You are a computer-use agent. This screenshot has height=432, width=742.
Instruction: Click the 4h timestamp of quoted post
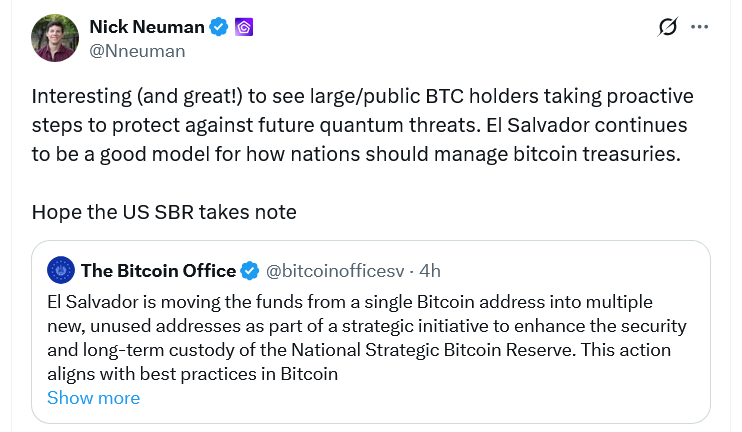pos(430,270)
